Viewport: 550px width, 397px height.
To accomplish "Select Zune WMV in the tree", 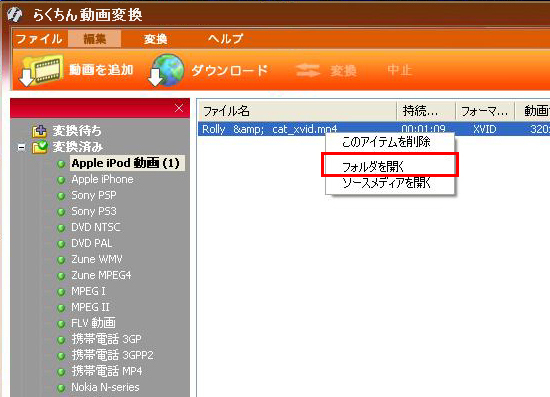I will pyautogui.click(x=97, y=259).
